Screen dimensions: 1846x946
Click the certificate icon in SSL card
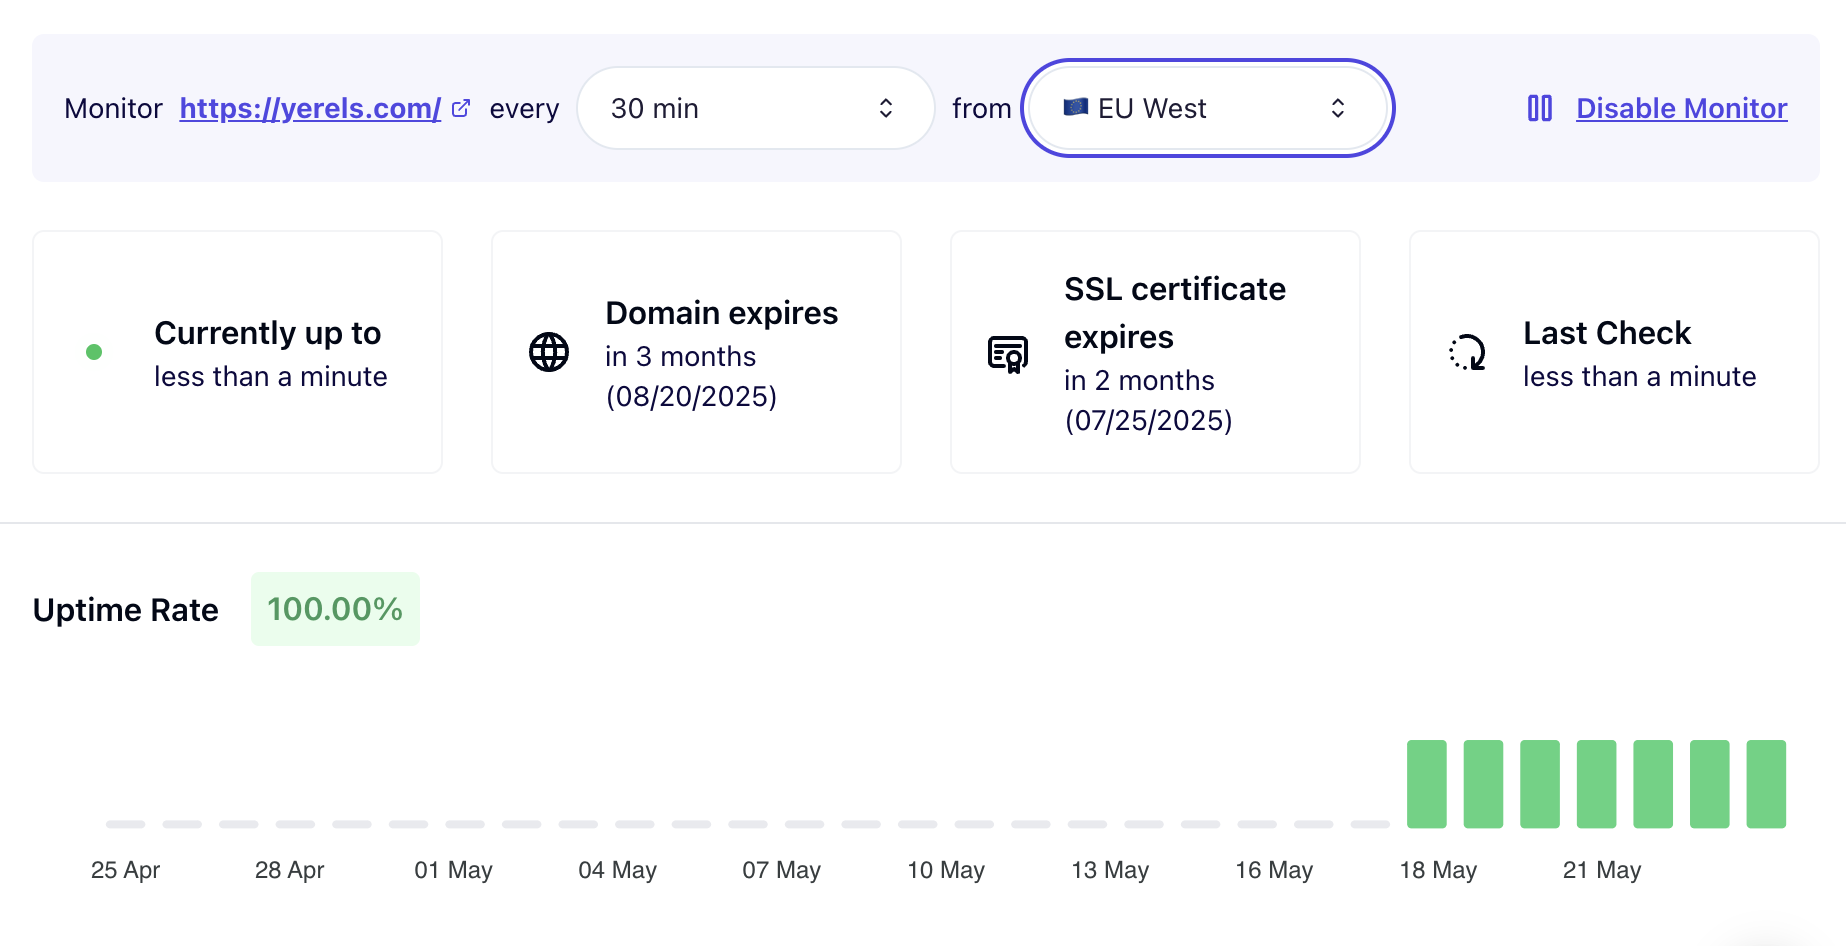pos(1008,353)
